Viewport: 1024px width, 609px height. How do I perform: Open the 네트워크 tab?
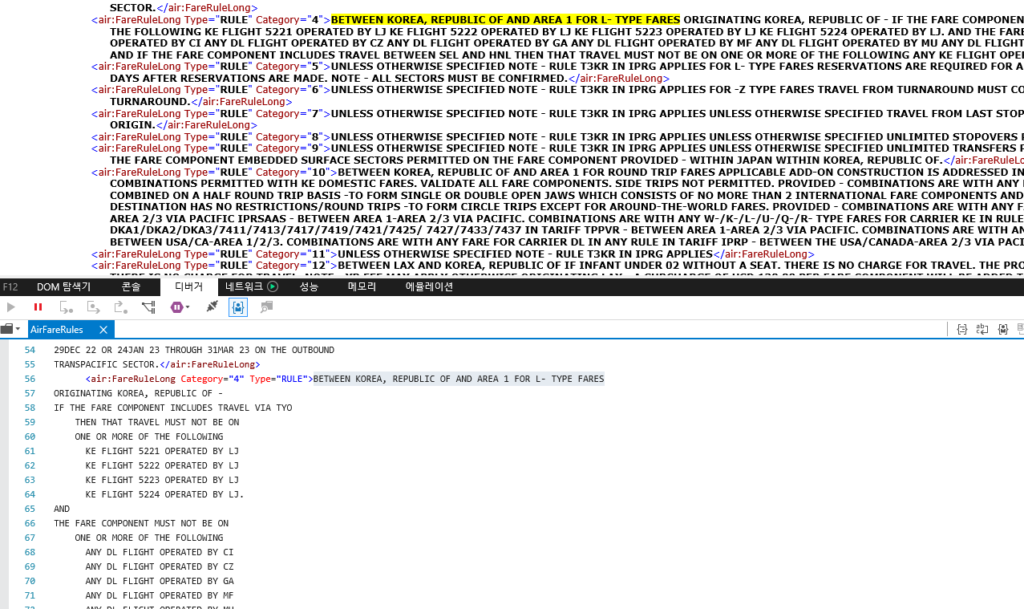[250, 286]
